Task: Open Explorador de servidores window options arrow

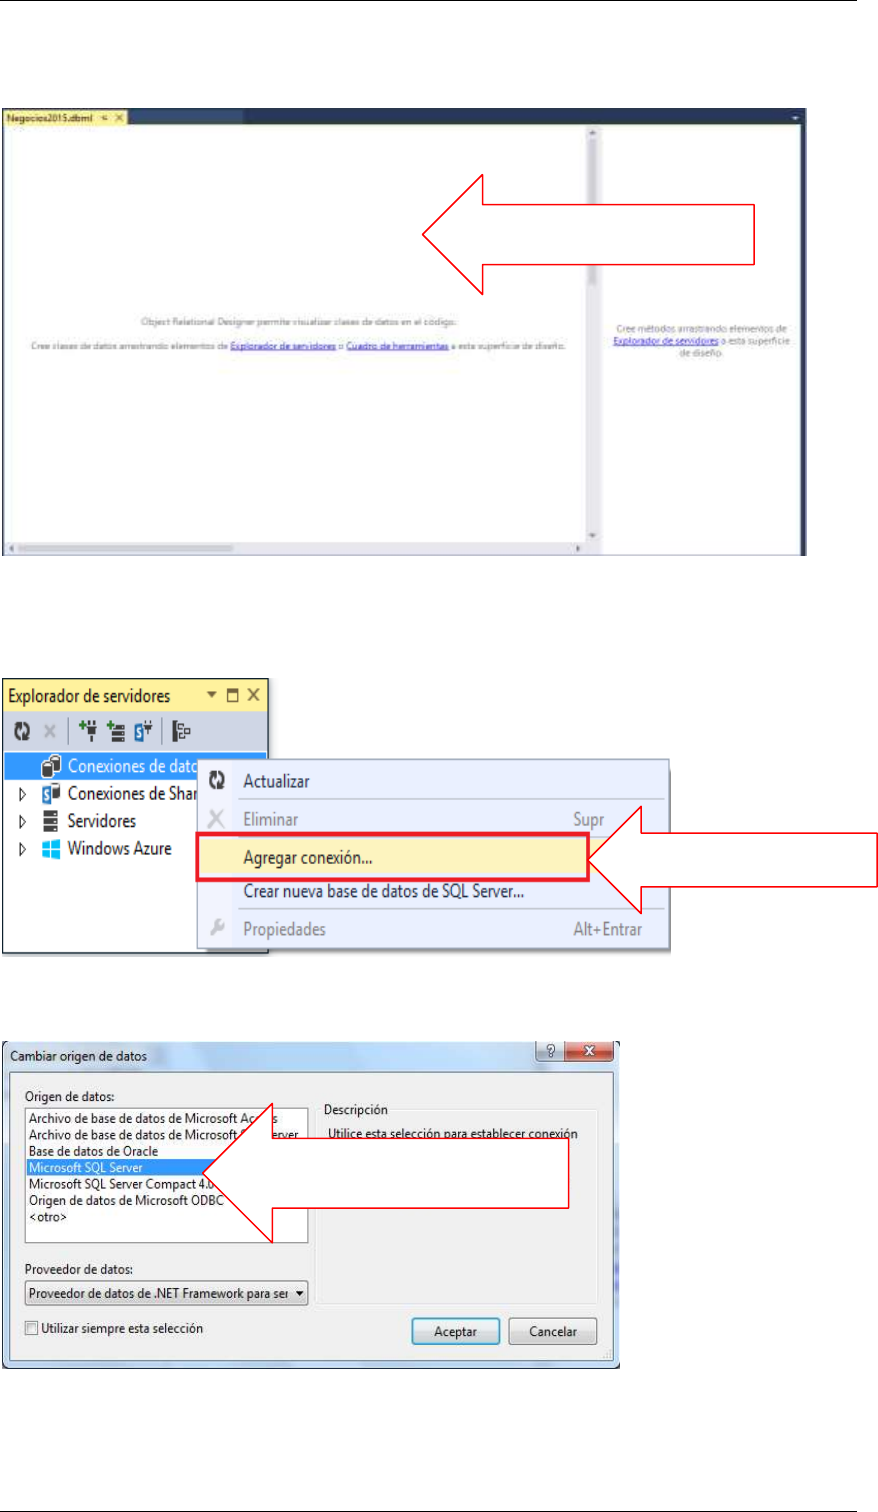Action: [x=212, y=696]
